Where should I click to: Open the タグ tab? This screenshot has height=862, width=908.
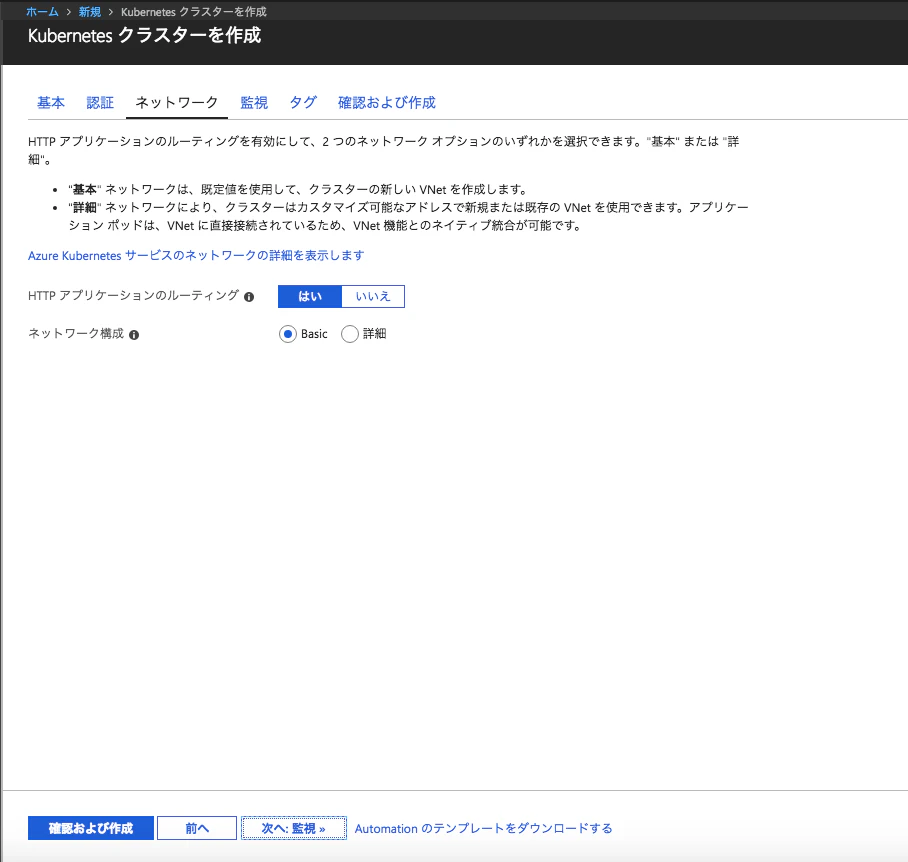[x=303, y=102]
